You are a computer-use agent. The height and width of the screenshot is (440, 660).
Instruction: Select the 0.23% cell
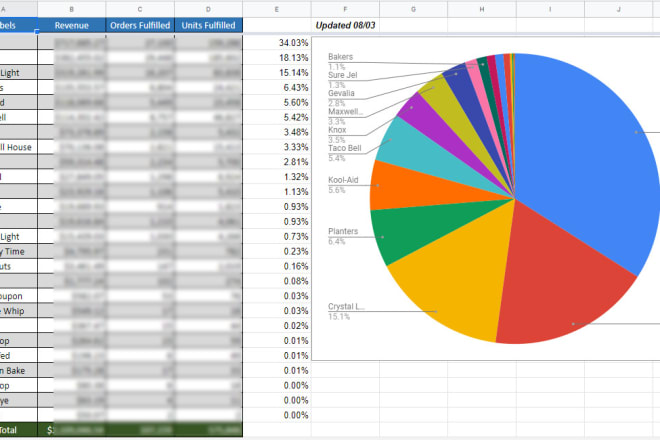coord(277,251)
